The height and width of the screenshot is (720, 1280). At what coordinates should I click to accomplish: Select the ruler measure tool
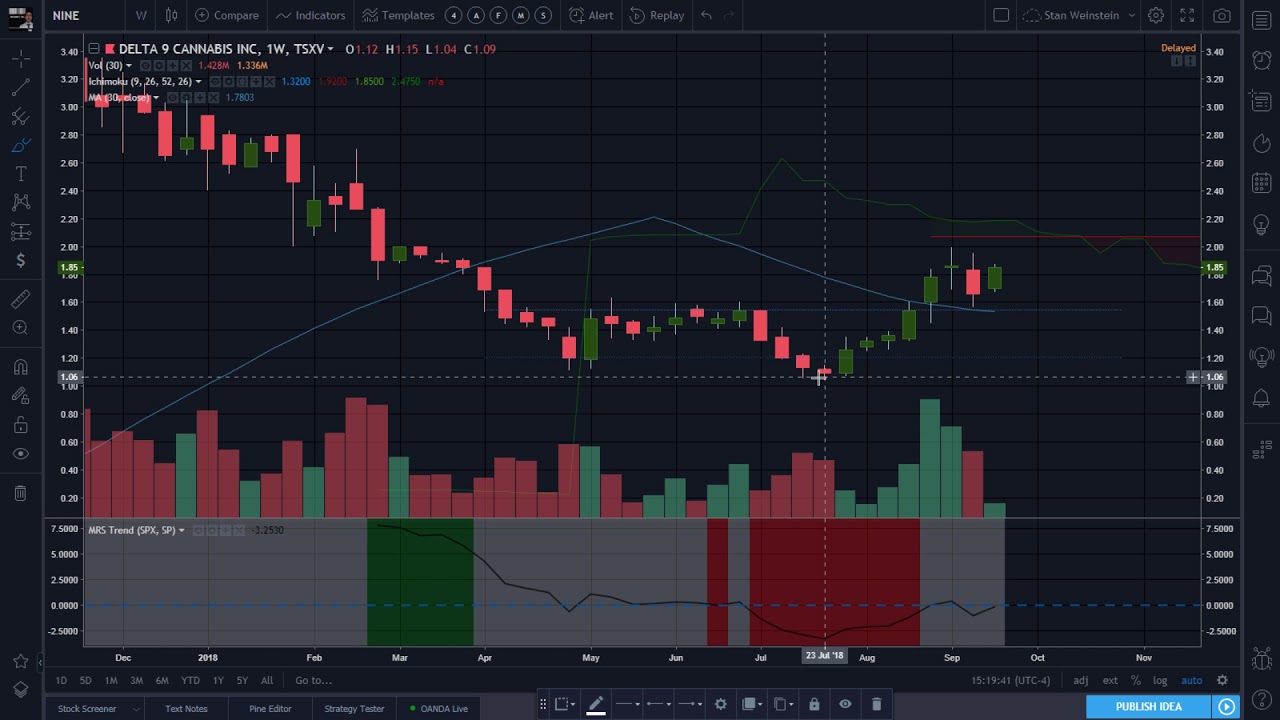[20, 299]
